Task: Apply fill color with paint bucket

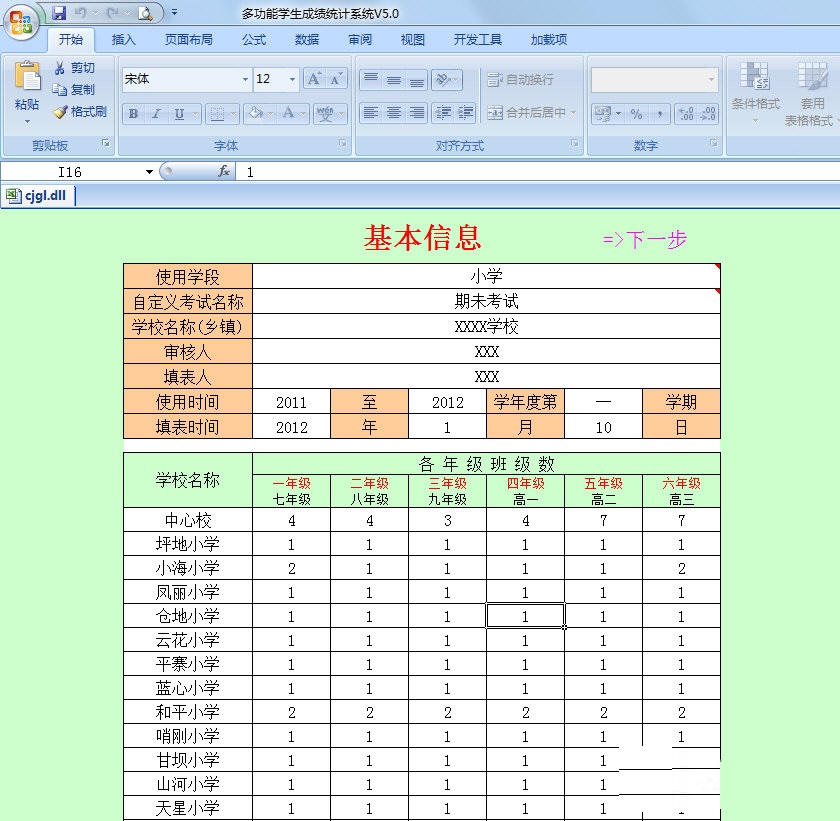Action: [256, 113]
